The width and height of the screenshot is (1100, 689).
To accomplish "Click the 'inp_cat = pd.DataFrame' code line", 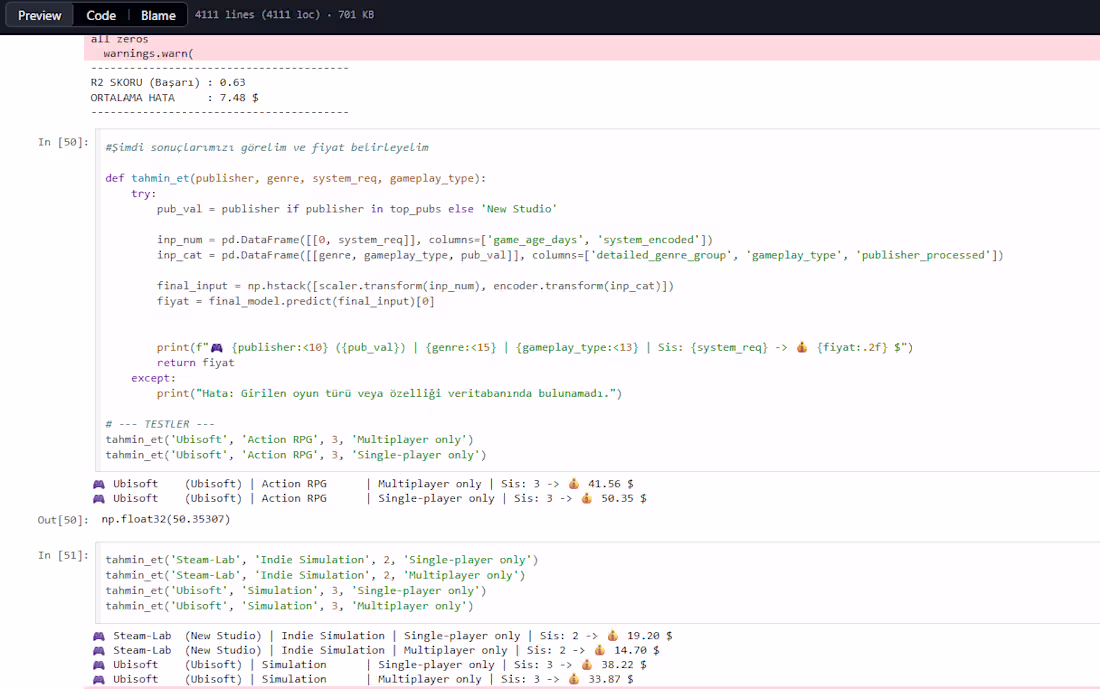I will click(579, 255).
